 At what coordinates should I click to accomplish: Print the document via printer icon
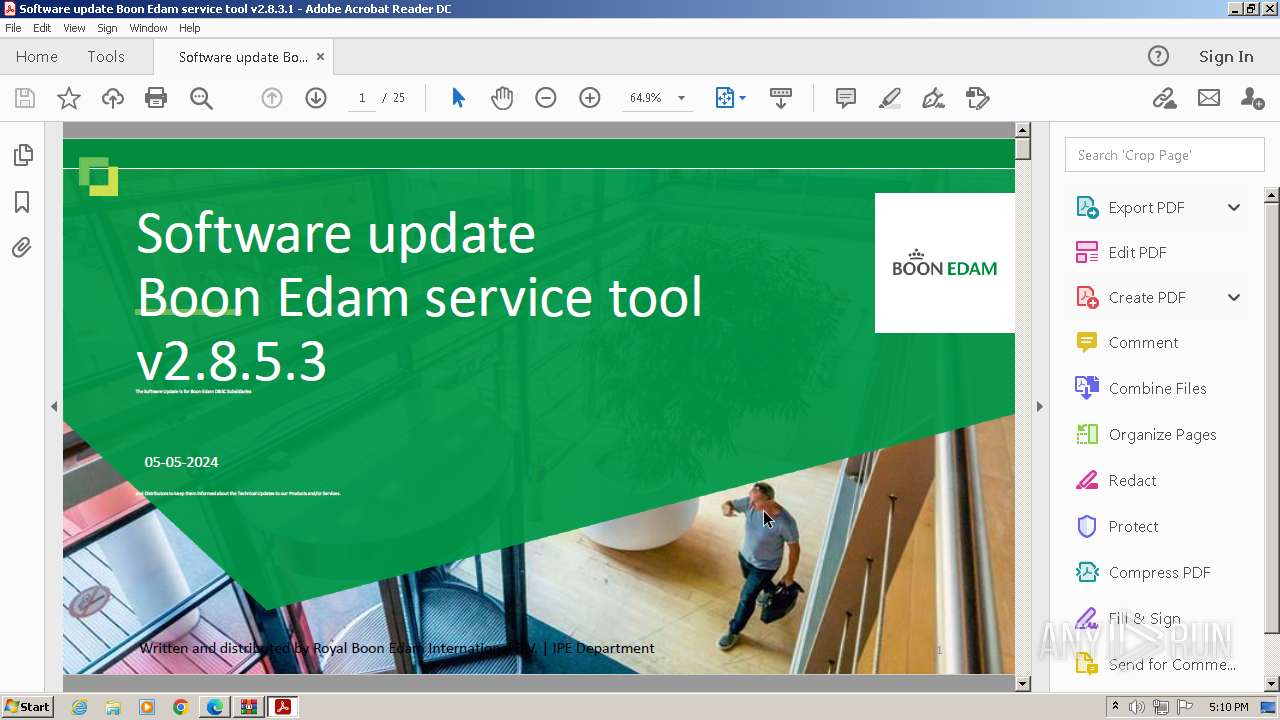[x=156, y=98]
